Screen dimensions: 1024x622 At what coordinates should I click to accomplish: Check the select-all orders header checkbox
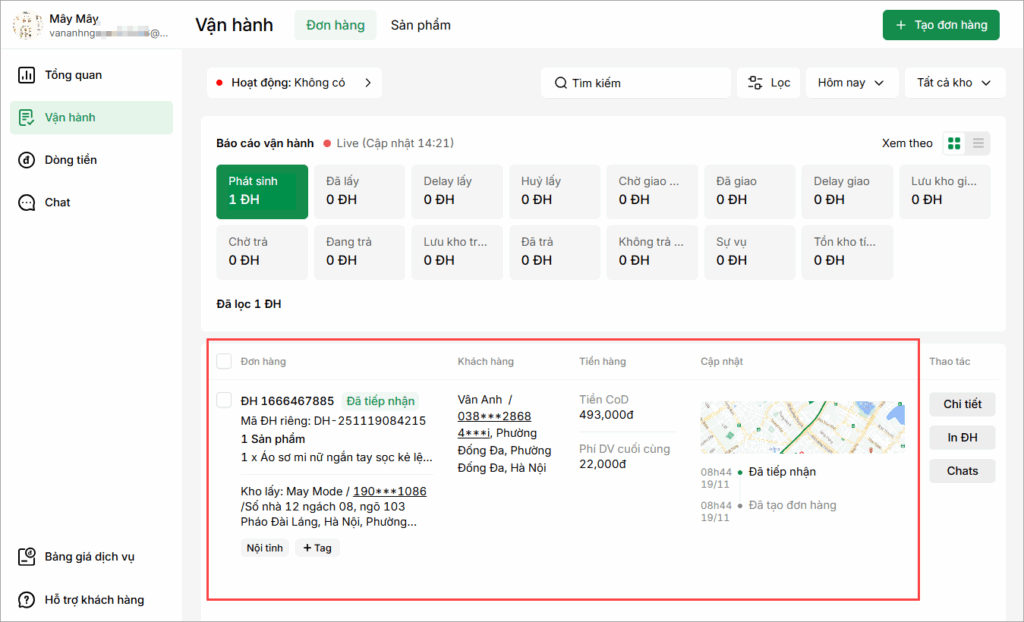click(x=224, y=361)
